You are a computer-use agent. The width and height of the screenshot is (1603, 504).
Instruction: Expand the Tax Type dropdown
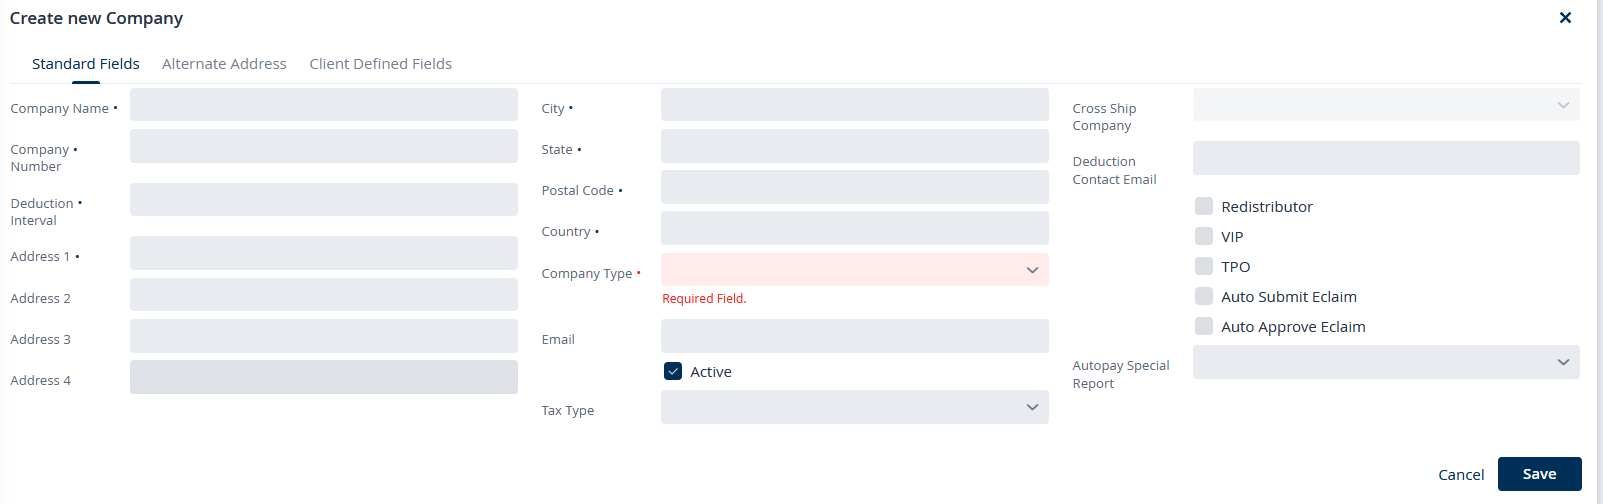click(854, 407)
